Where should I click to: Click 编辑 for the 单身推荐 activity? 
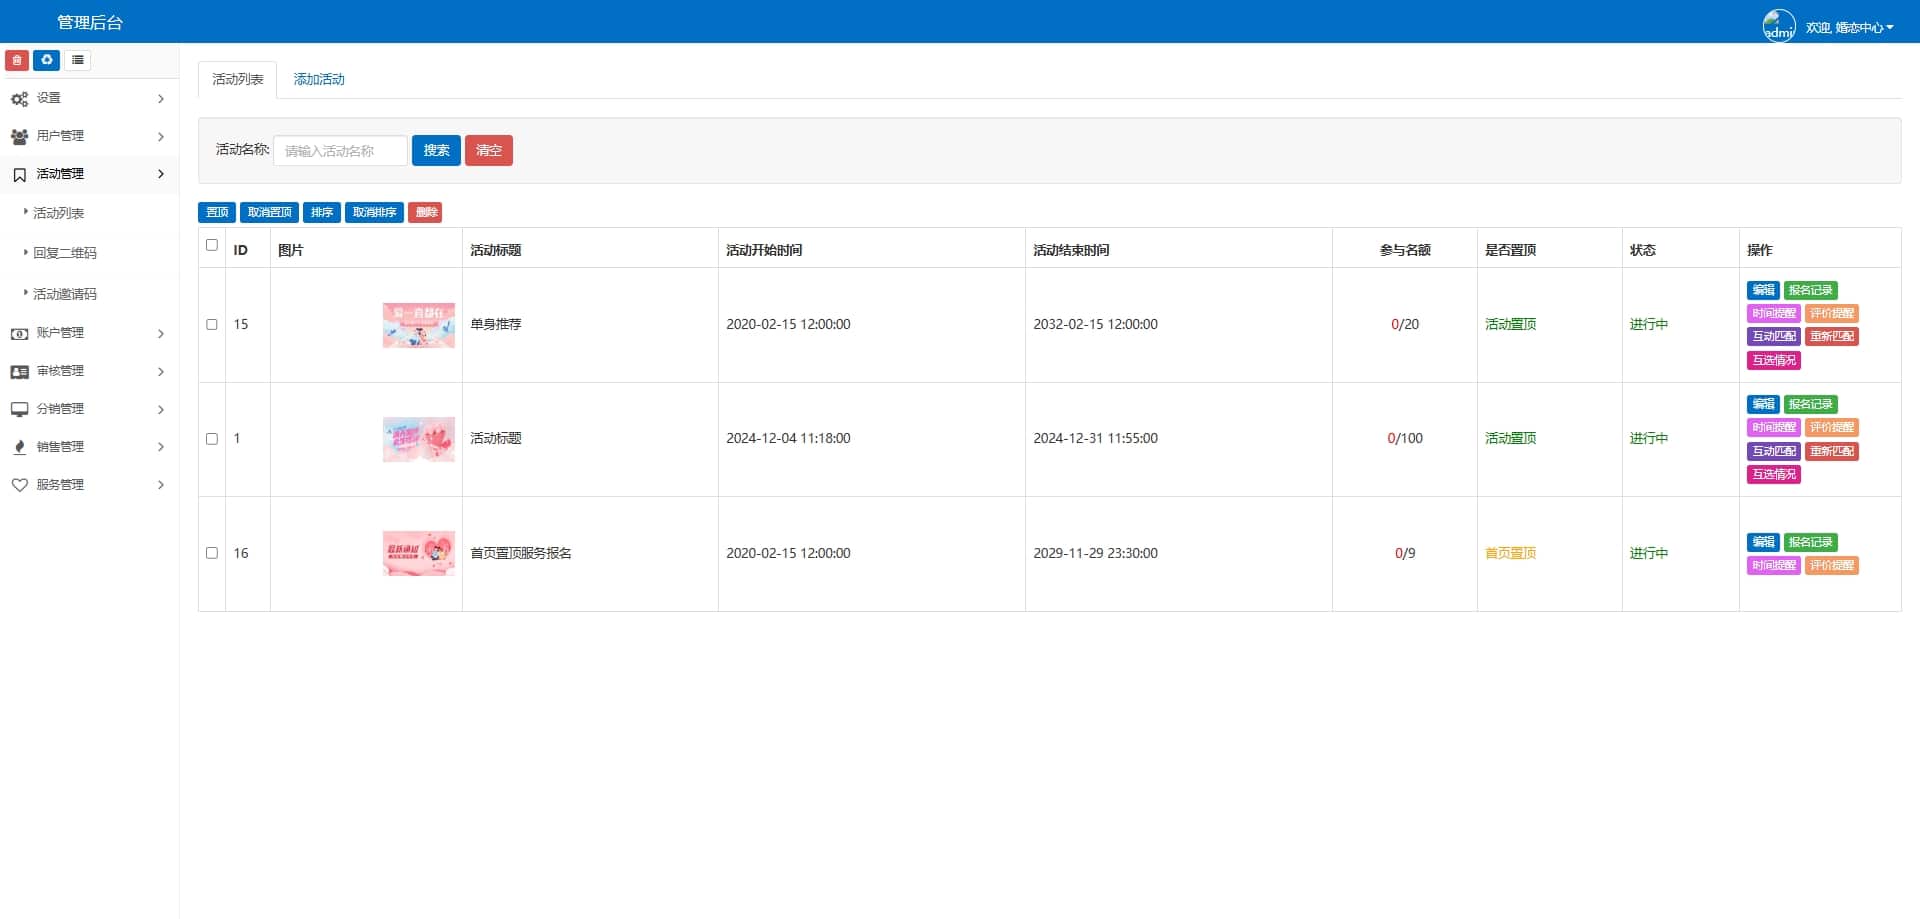(1763, 290)
